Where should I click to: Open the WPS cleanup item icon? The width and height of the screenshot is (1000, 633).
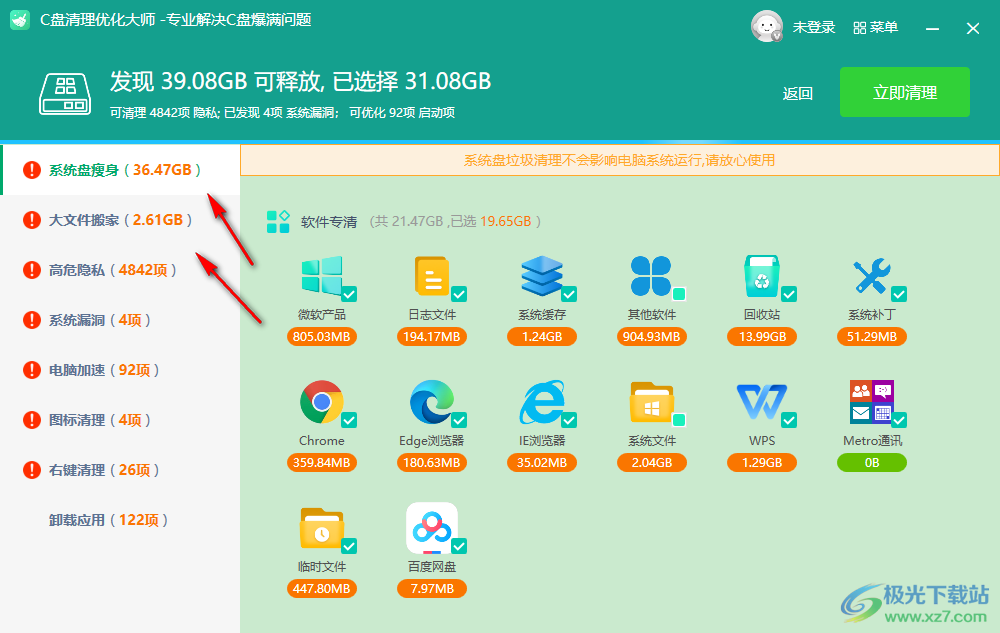[x=761, y=402]
